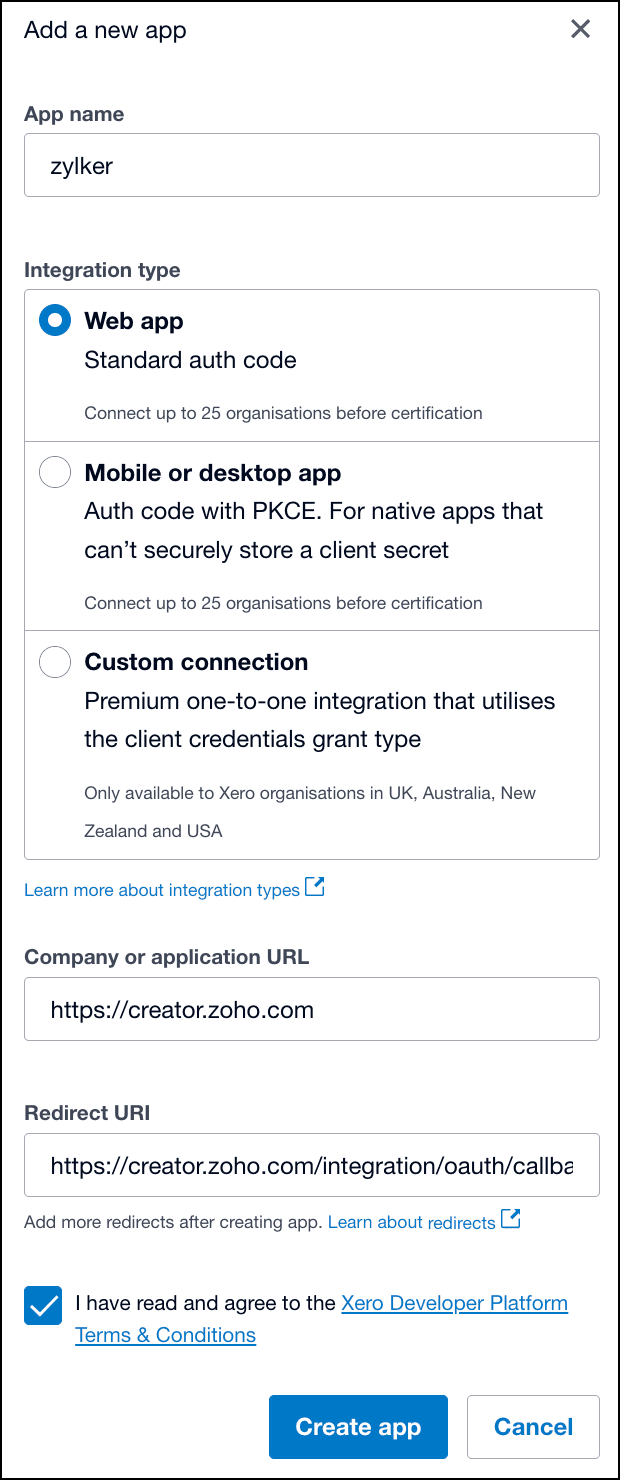Click into the Redirect URI field

tap(311, 1165)
